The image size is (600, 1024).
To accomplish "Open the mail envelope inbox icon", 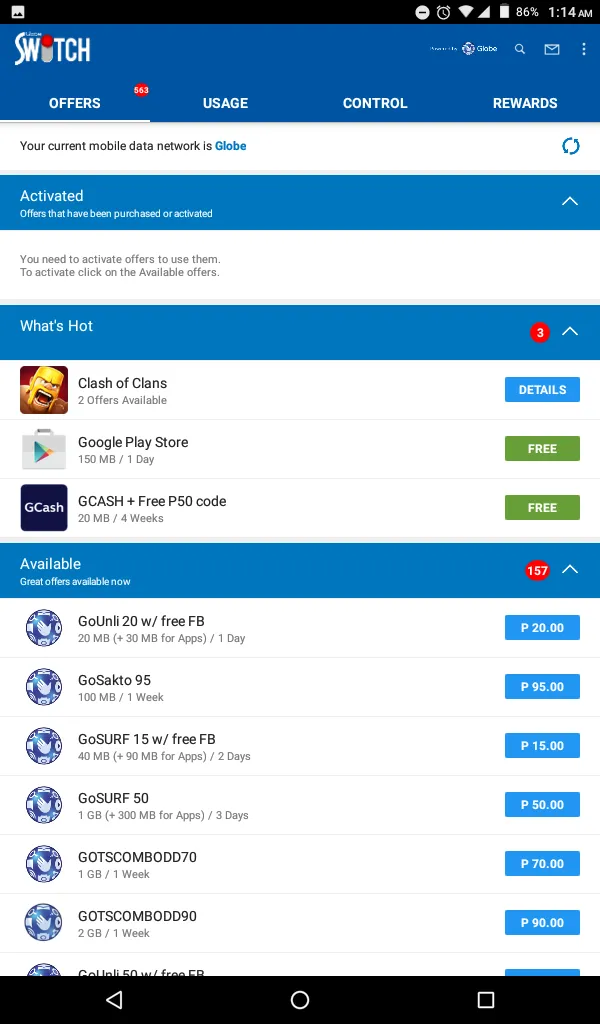I will pos(552,49).
